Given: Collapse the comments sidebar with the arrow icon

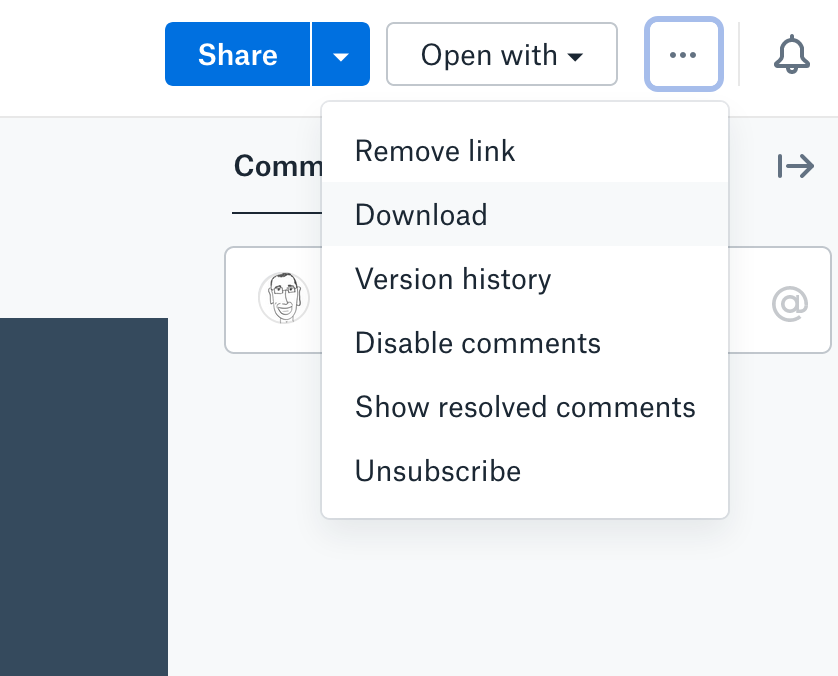Looking at the screenshot, I should coord(796,166).
